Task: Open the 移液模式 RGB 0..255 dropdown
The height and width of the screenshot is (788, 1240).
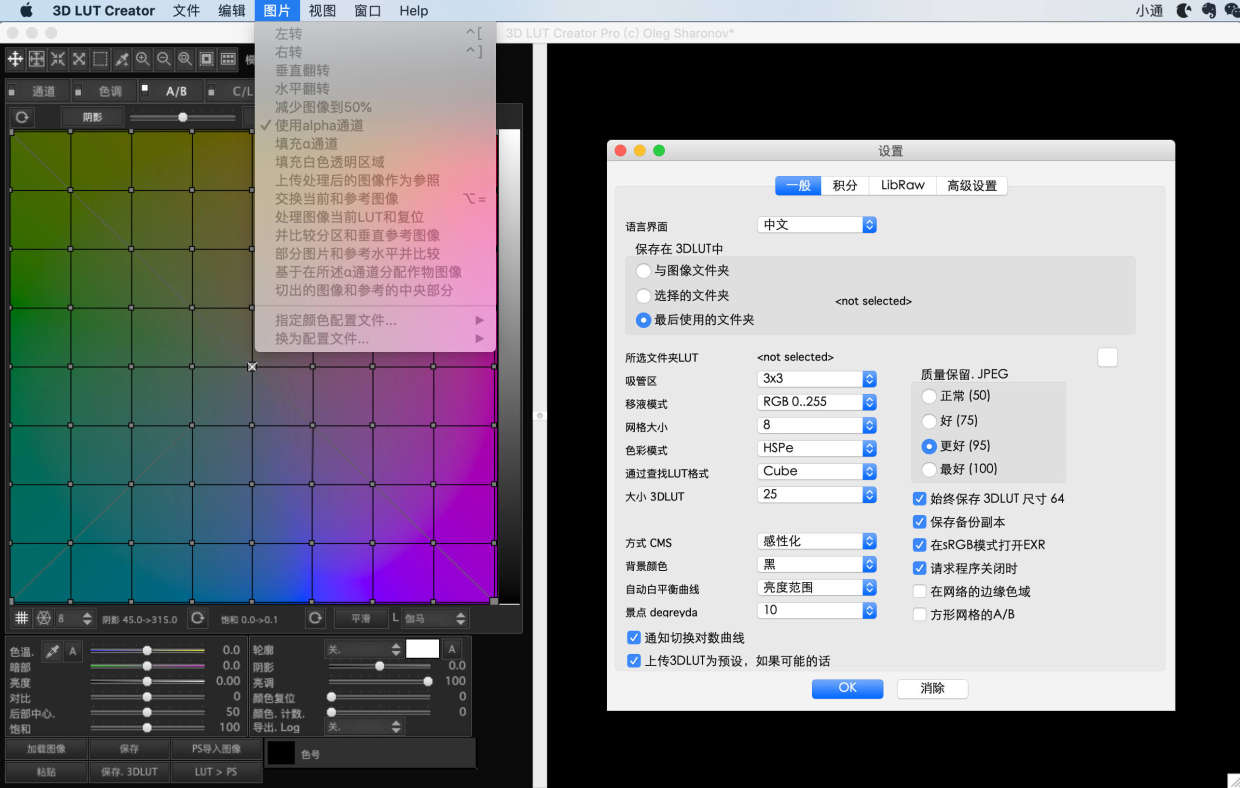Action: coord(817,402)
